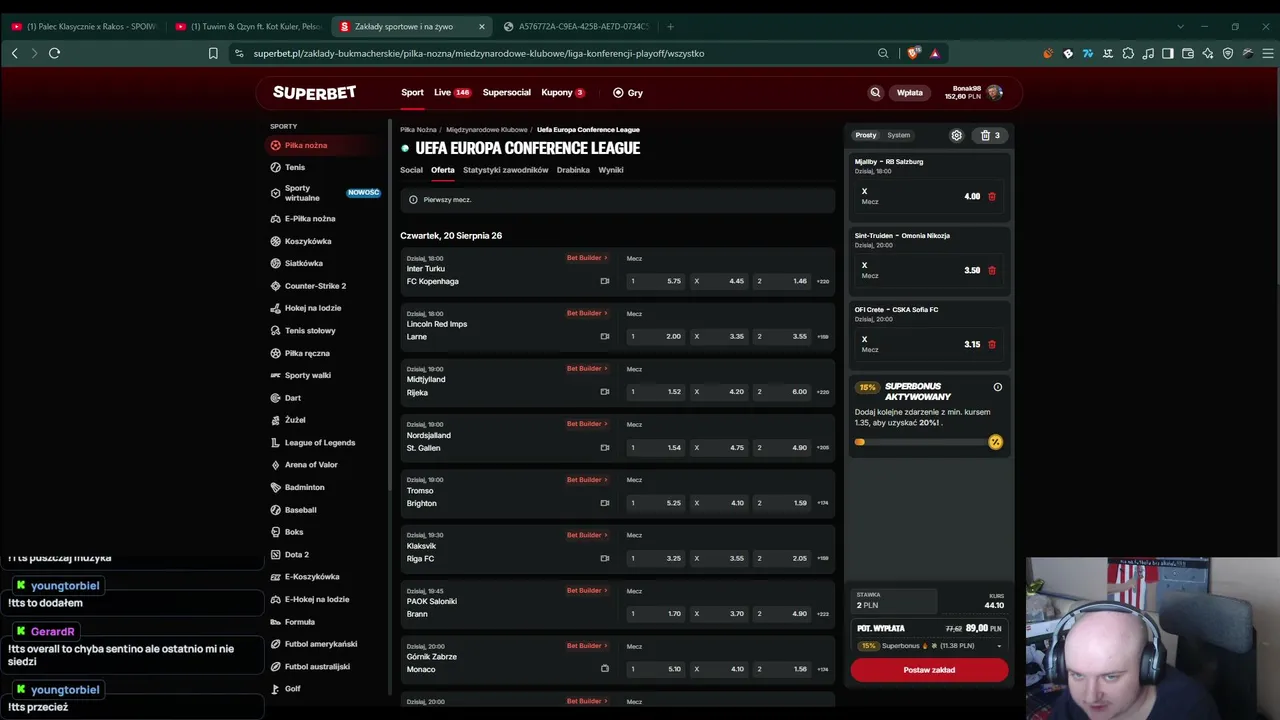Image resolution: width=1280 pixels, height=720 pixels.
Task: Click the Wpłata deposit button
Action: tap(910, 92)
